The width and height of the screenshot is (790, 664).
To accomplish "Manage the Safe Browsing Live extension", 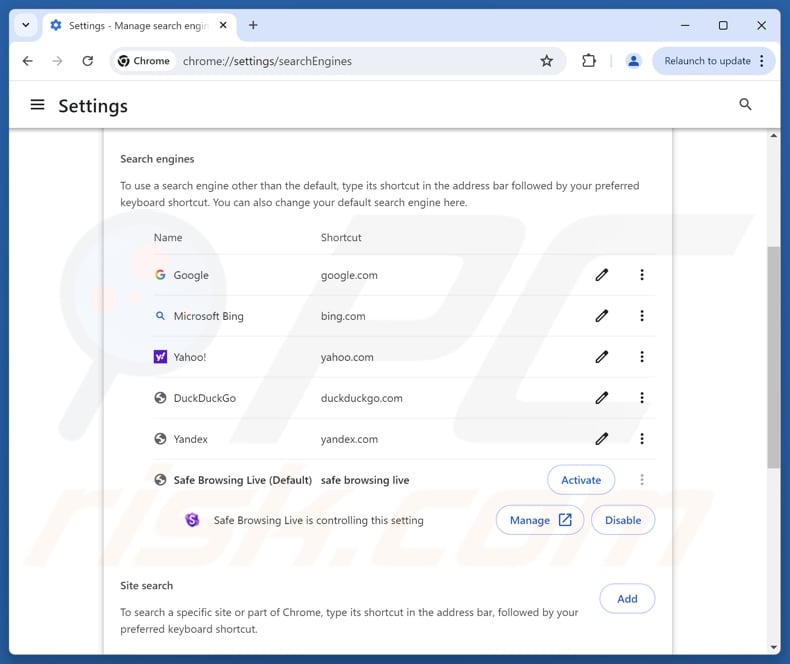I will pos(540,520).
